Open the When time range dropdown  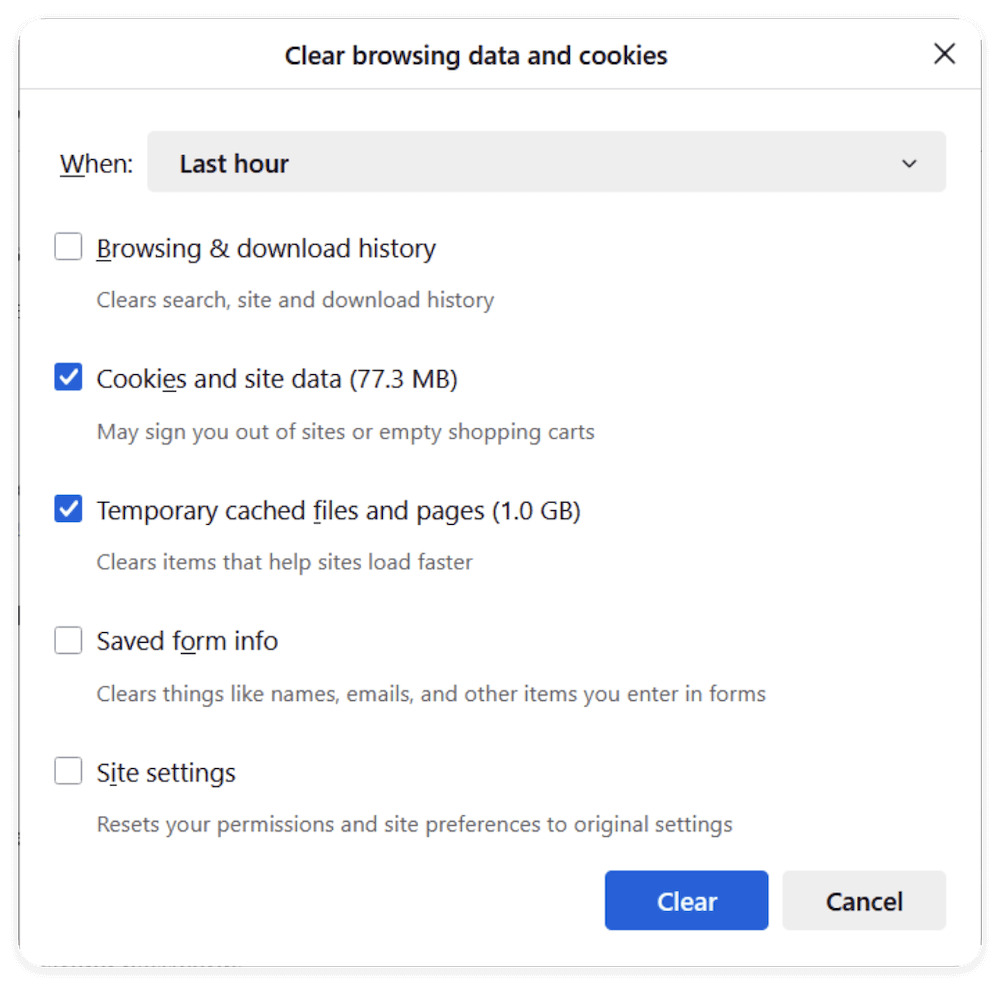coord(547,161)
